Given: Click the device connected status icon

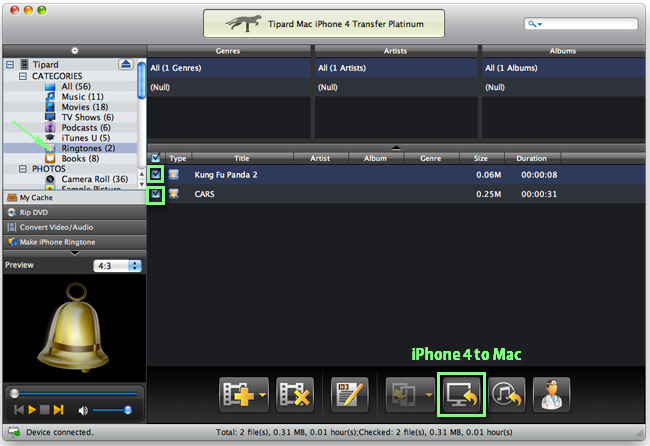Looking at the screenshot, I should point(15,432).
